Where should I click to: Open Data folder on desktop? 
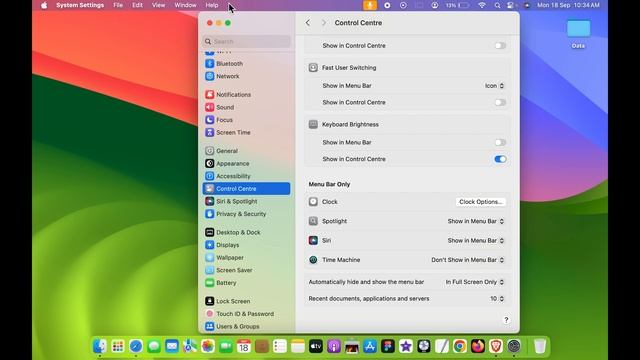(x=578, y=33)
